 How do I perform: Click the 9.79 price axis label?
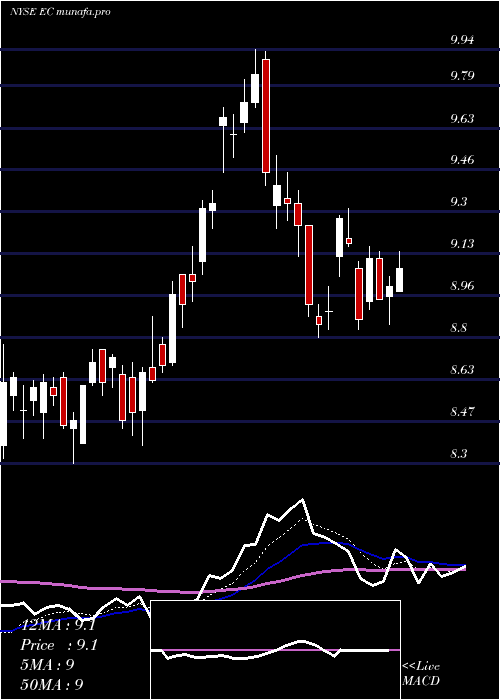pyautogui.click(x=462, y=75)
